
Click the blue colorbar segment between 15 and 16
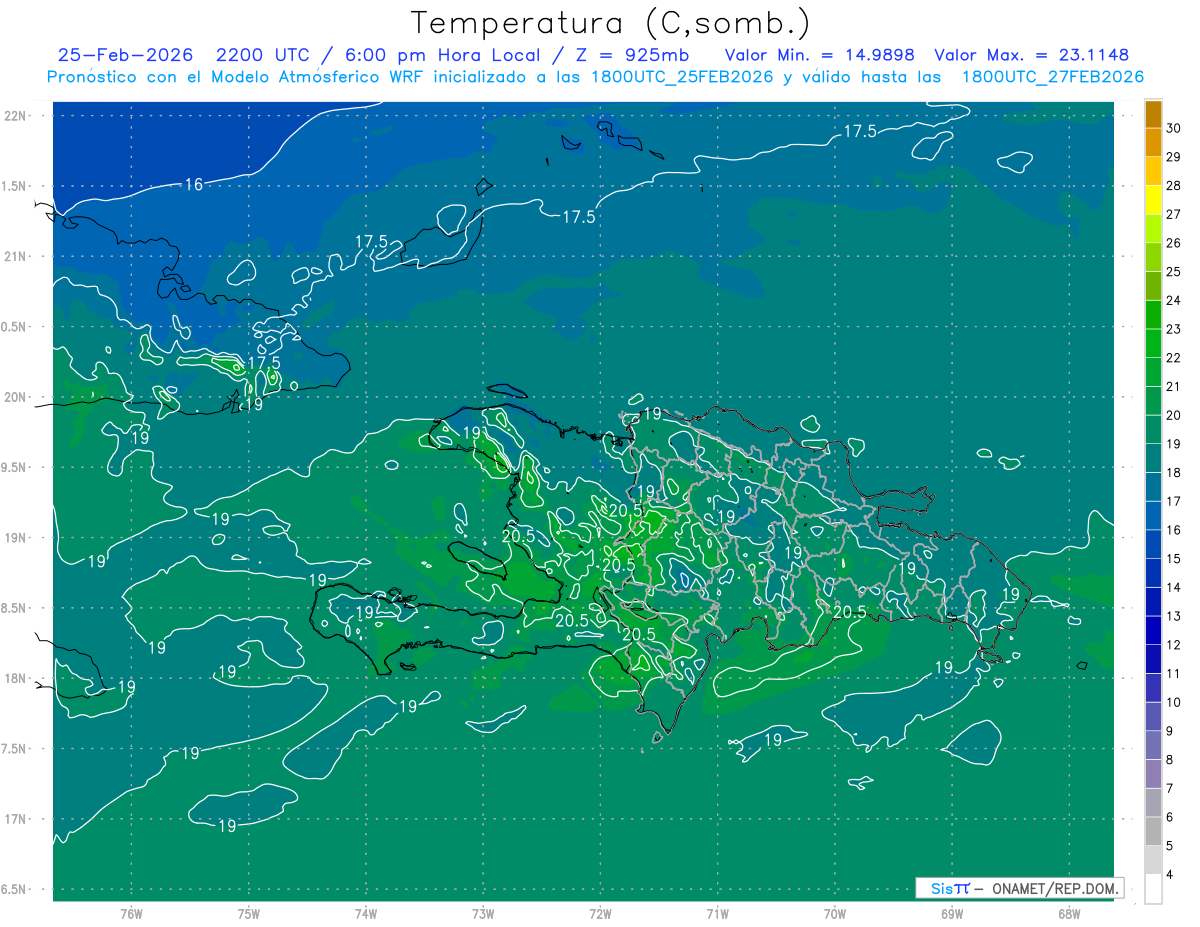coord(1153,544)
